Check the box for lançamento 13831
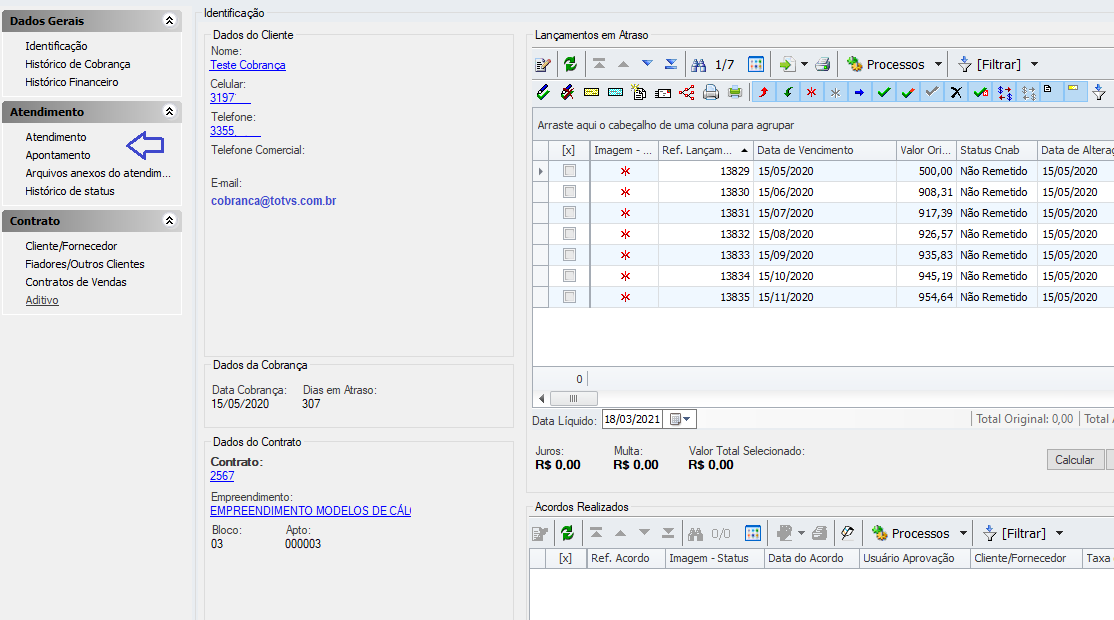The image size is (1114, 620). (x=569, y=212)
